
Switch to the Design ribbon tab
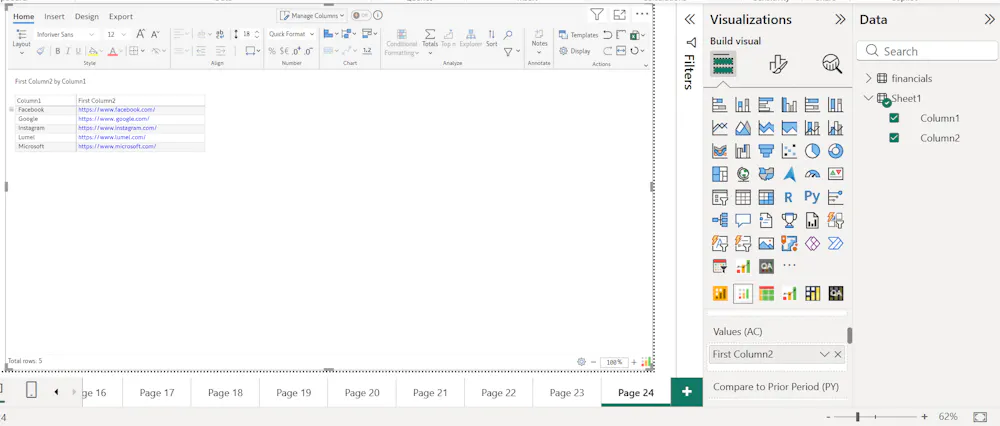pos(87,17)
